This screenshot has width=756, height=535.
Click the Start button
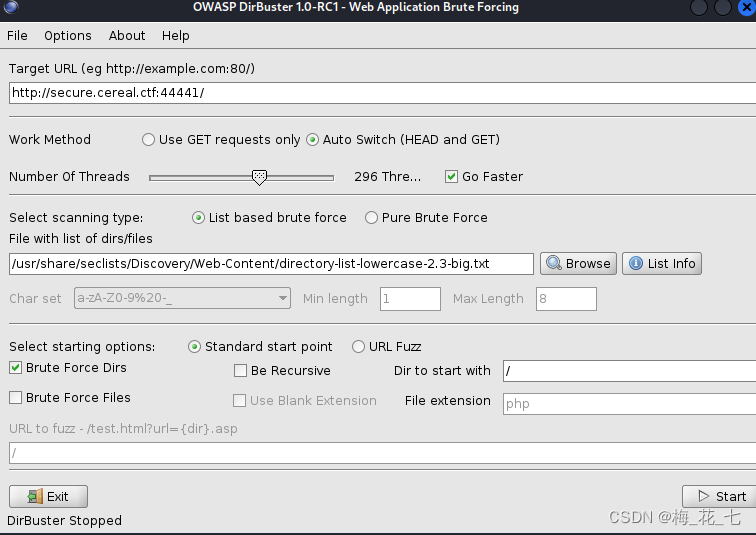coord(720,496)
